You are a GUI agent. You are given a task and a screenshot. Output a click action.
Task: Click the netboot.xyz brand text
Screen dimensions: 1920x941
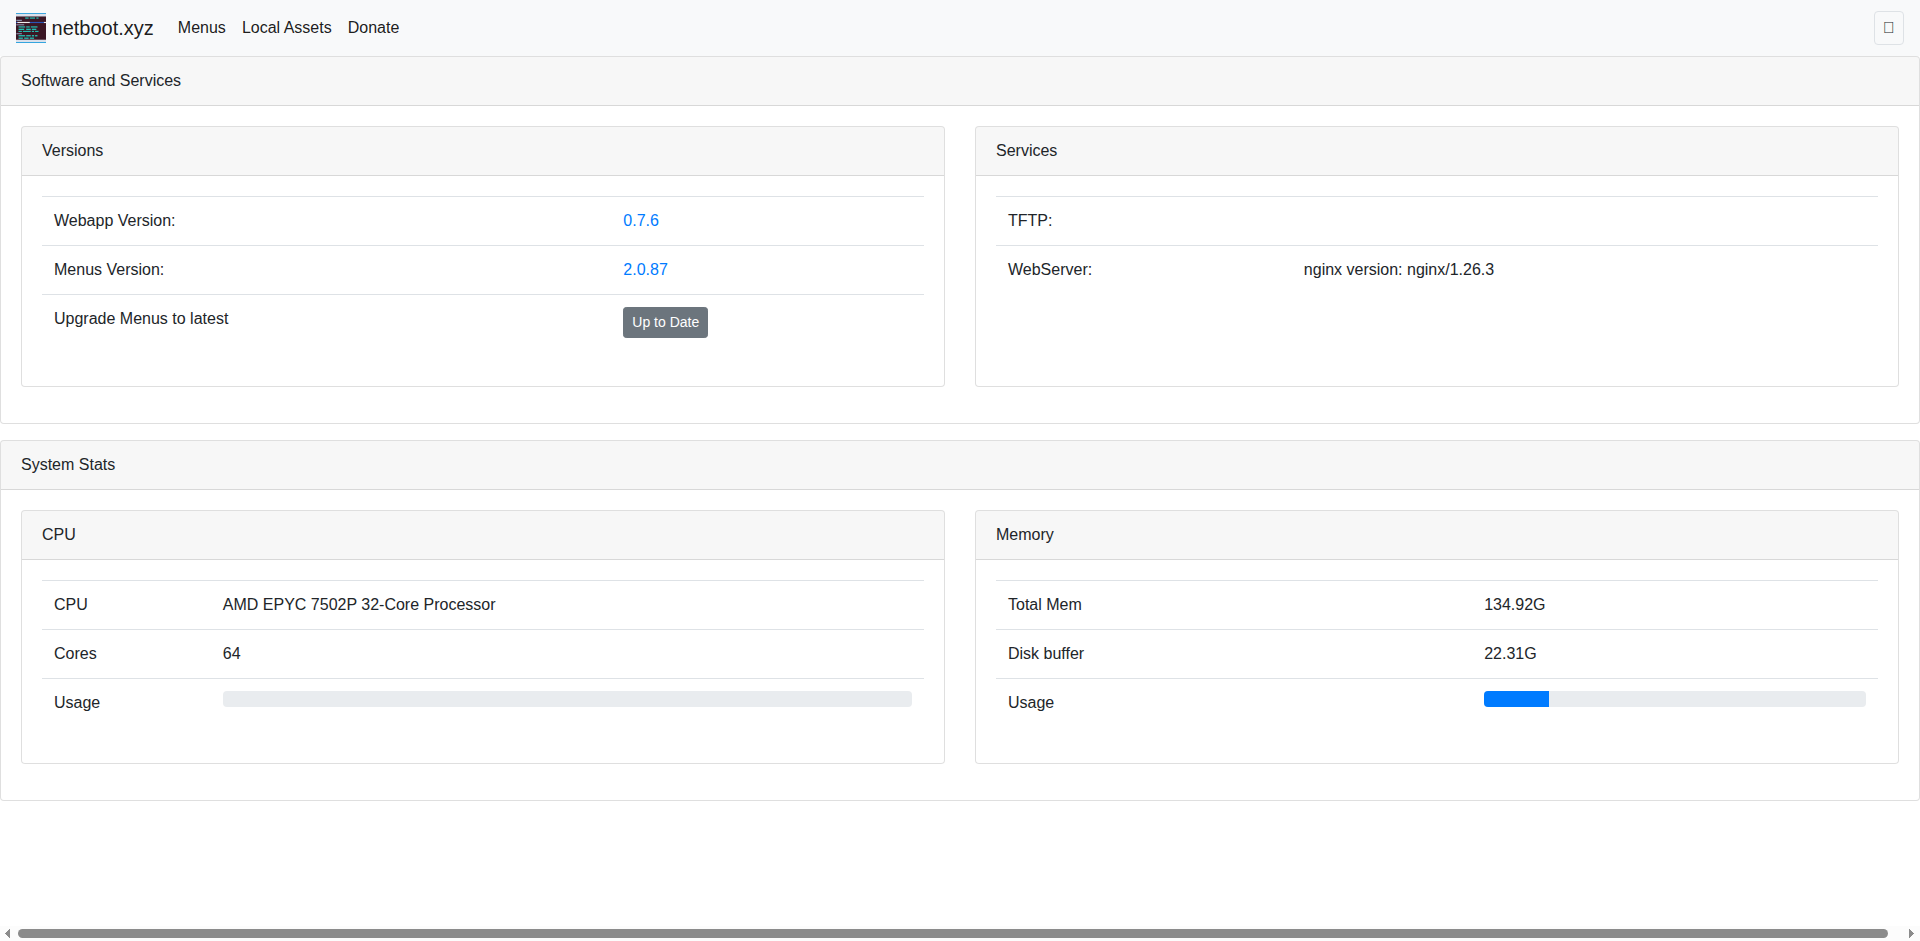point(102,28)
